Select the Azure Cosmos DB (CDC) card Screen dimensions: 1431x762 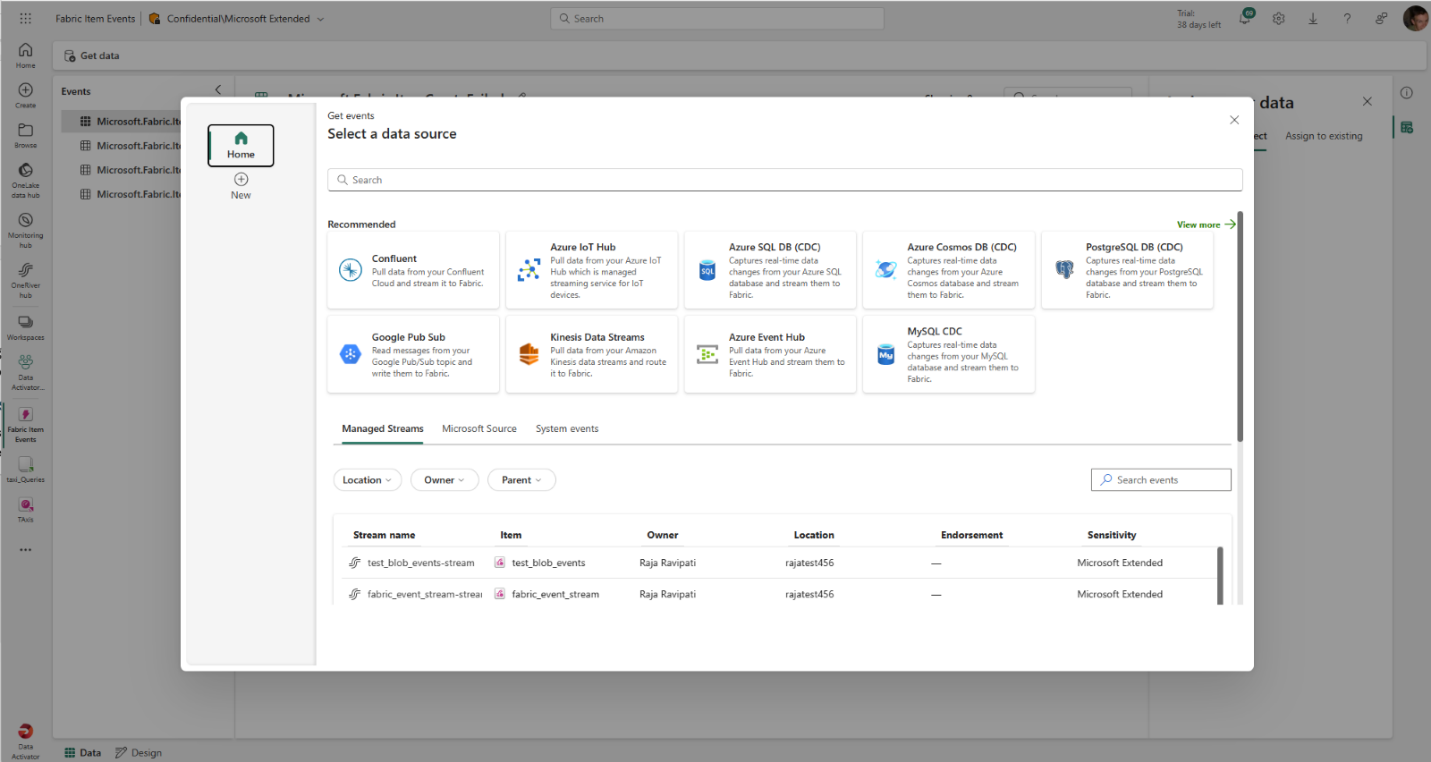tap(949, 270)
